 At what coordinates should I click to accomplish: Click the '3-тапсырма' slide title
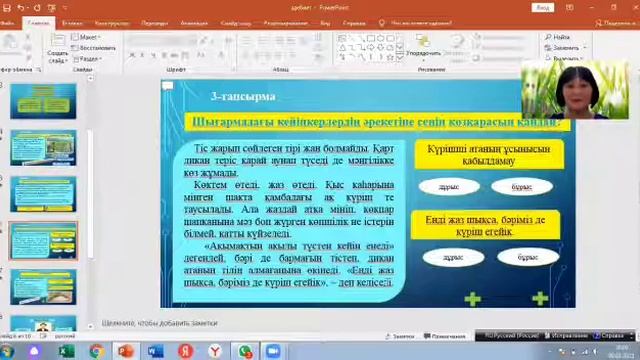tap(243, 96)
